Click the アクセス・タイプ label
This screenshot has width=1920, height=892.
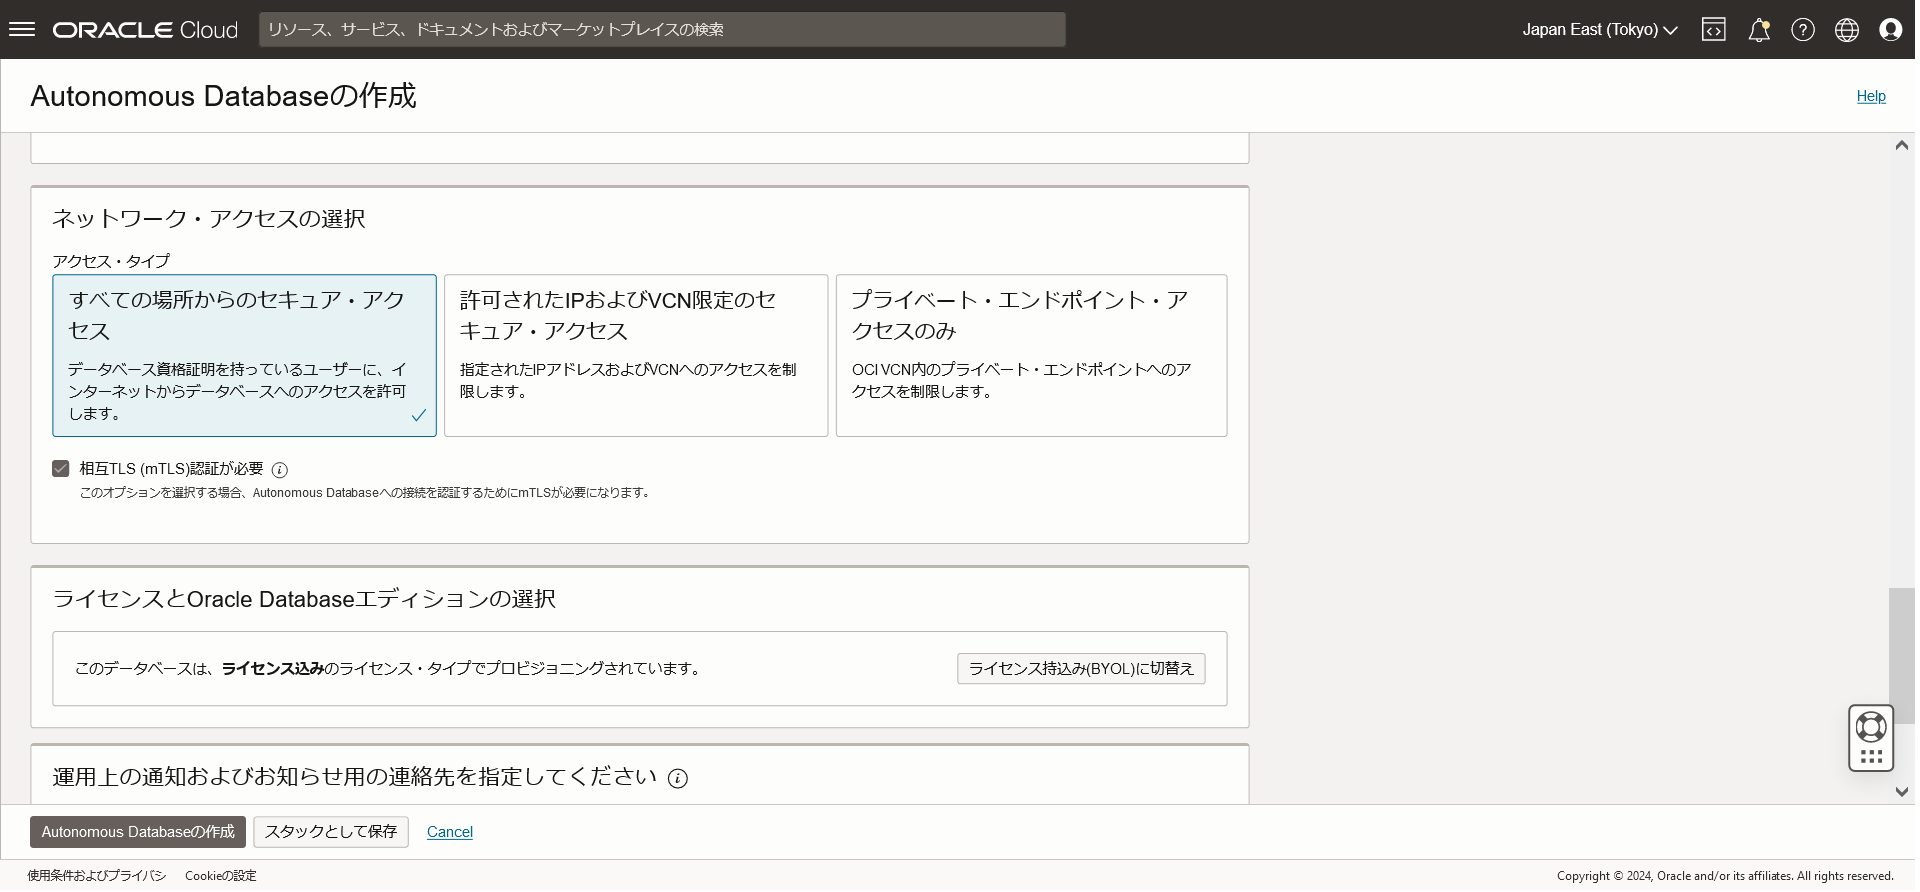111,261
